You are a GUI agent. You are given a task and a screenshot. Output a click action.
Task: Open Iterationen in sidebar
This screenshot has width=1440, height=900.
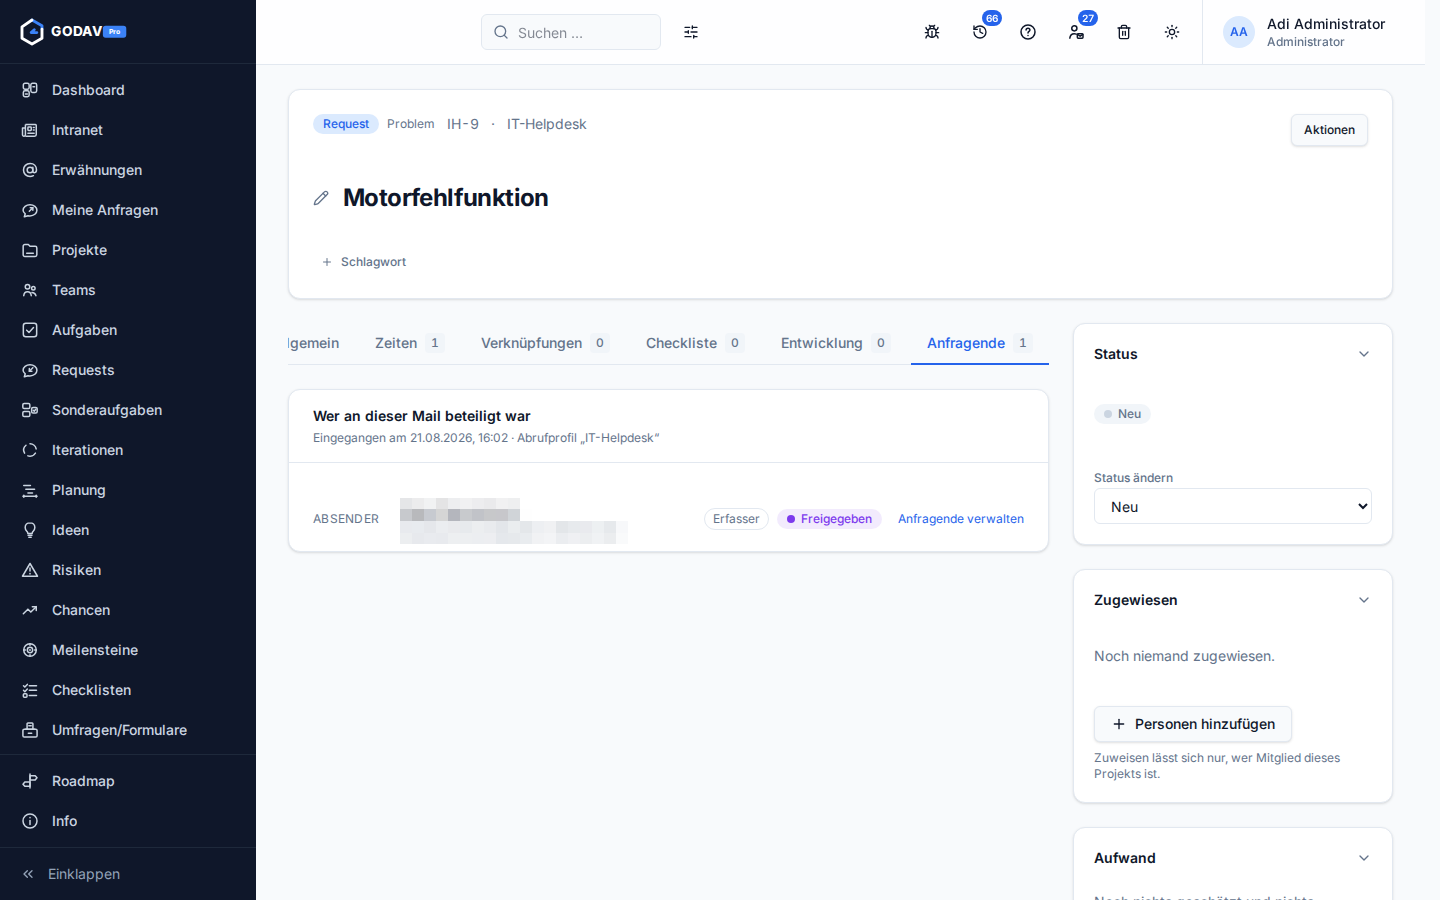(128, 450)
